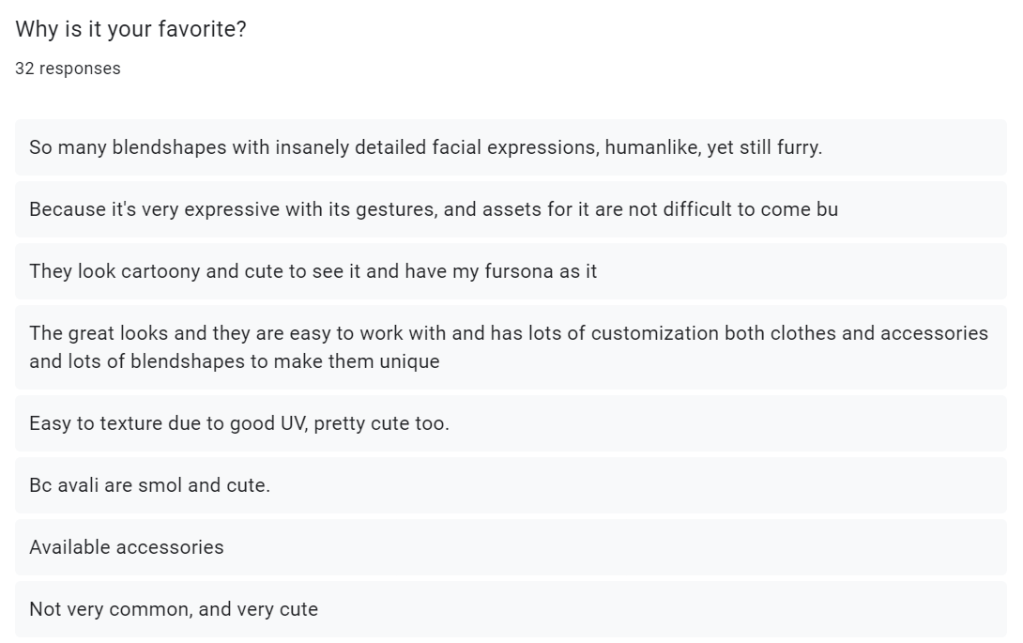Select the "Not very common, and very cute" response

click(173, 609)
